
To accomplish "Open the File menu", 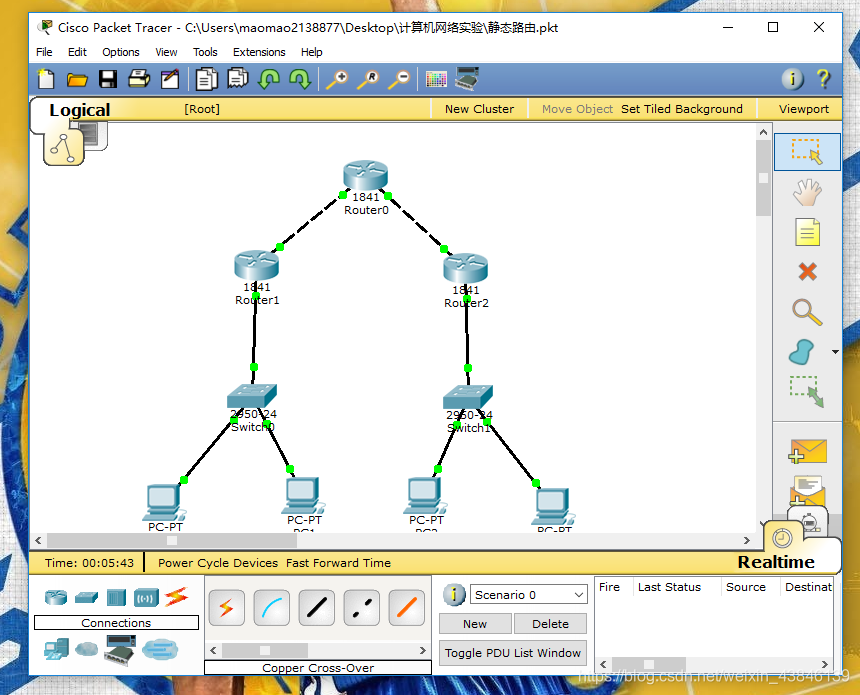I will [44, 52].
